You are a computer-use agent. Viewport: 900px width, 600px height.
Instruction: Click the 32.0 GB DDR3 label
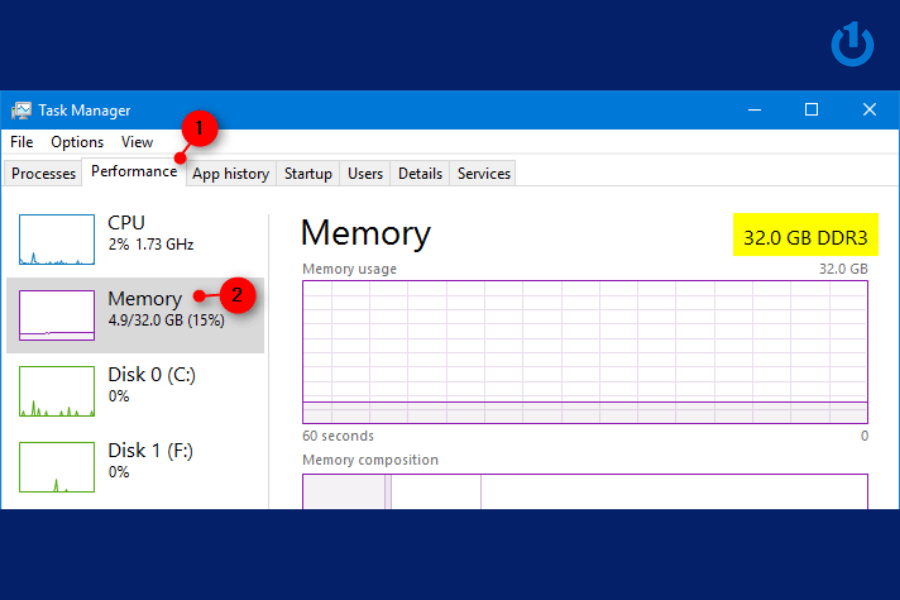click(x=806, y=234)
